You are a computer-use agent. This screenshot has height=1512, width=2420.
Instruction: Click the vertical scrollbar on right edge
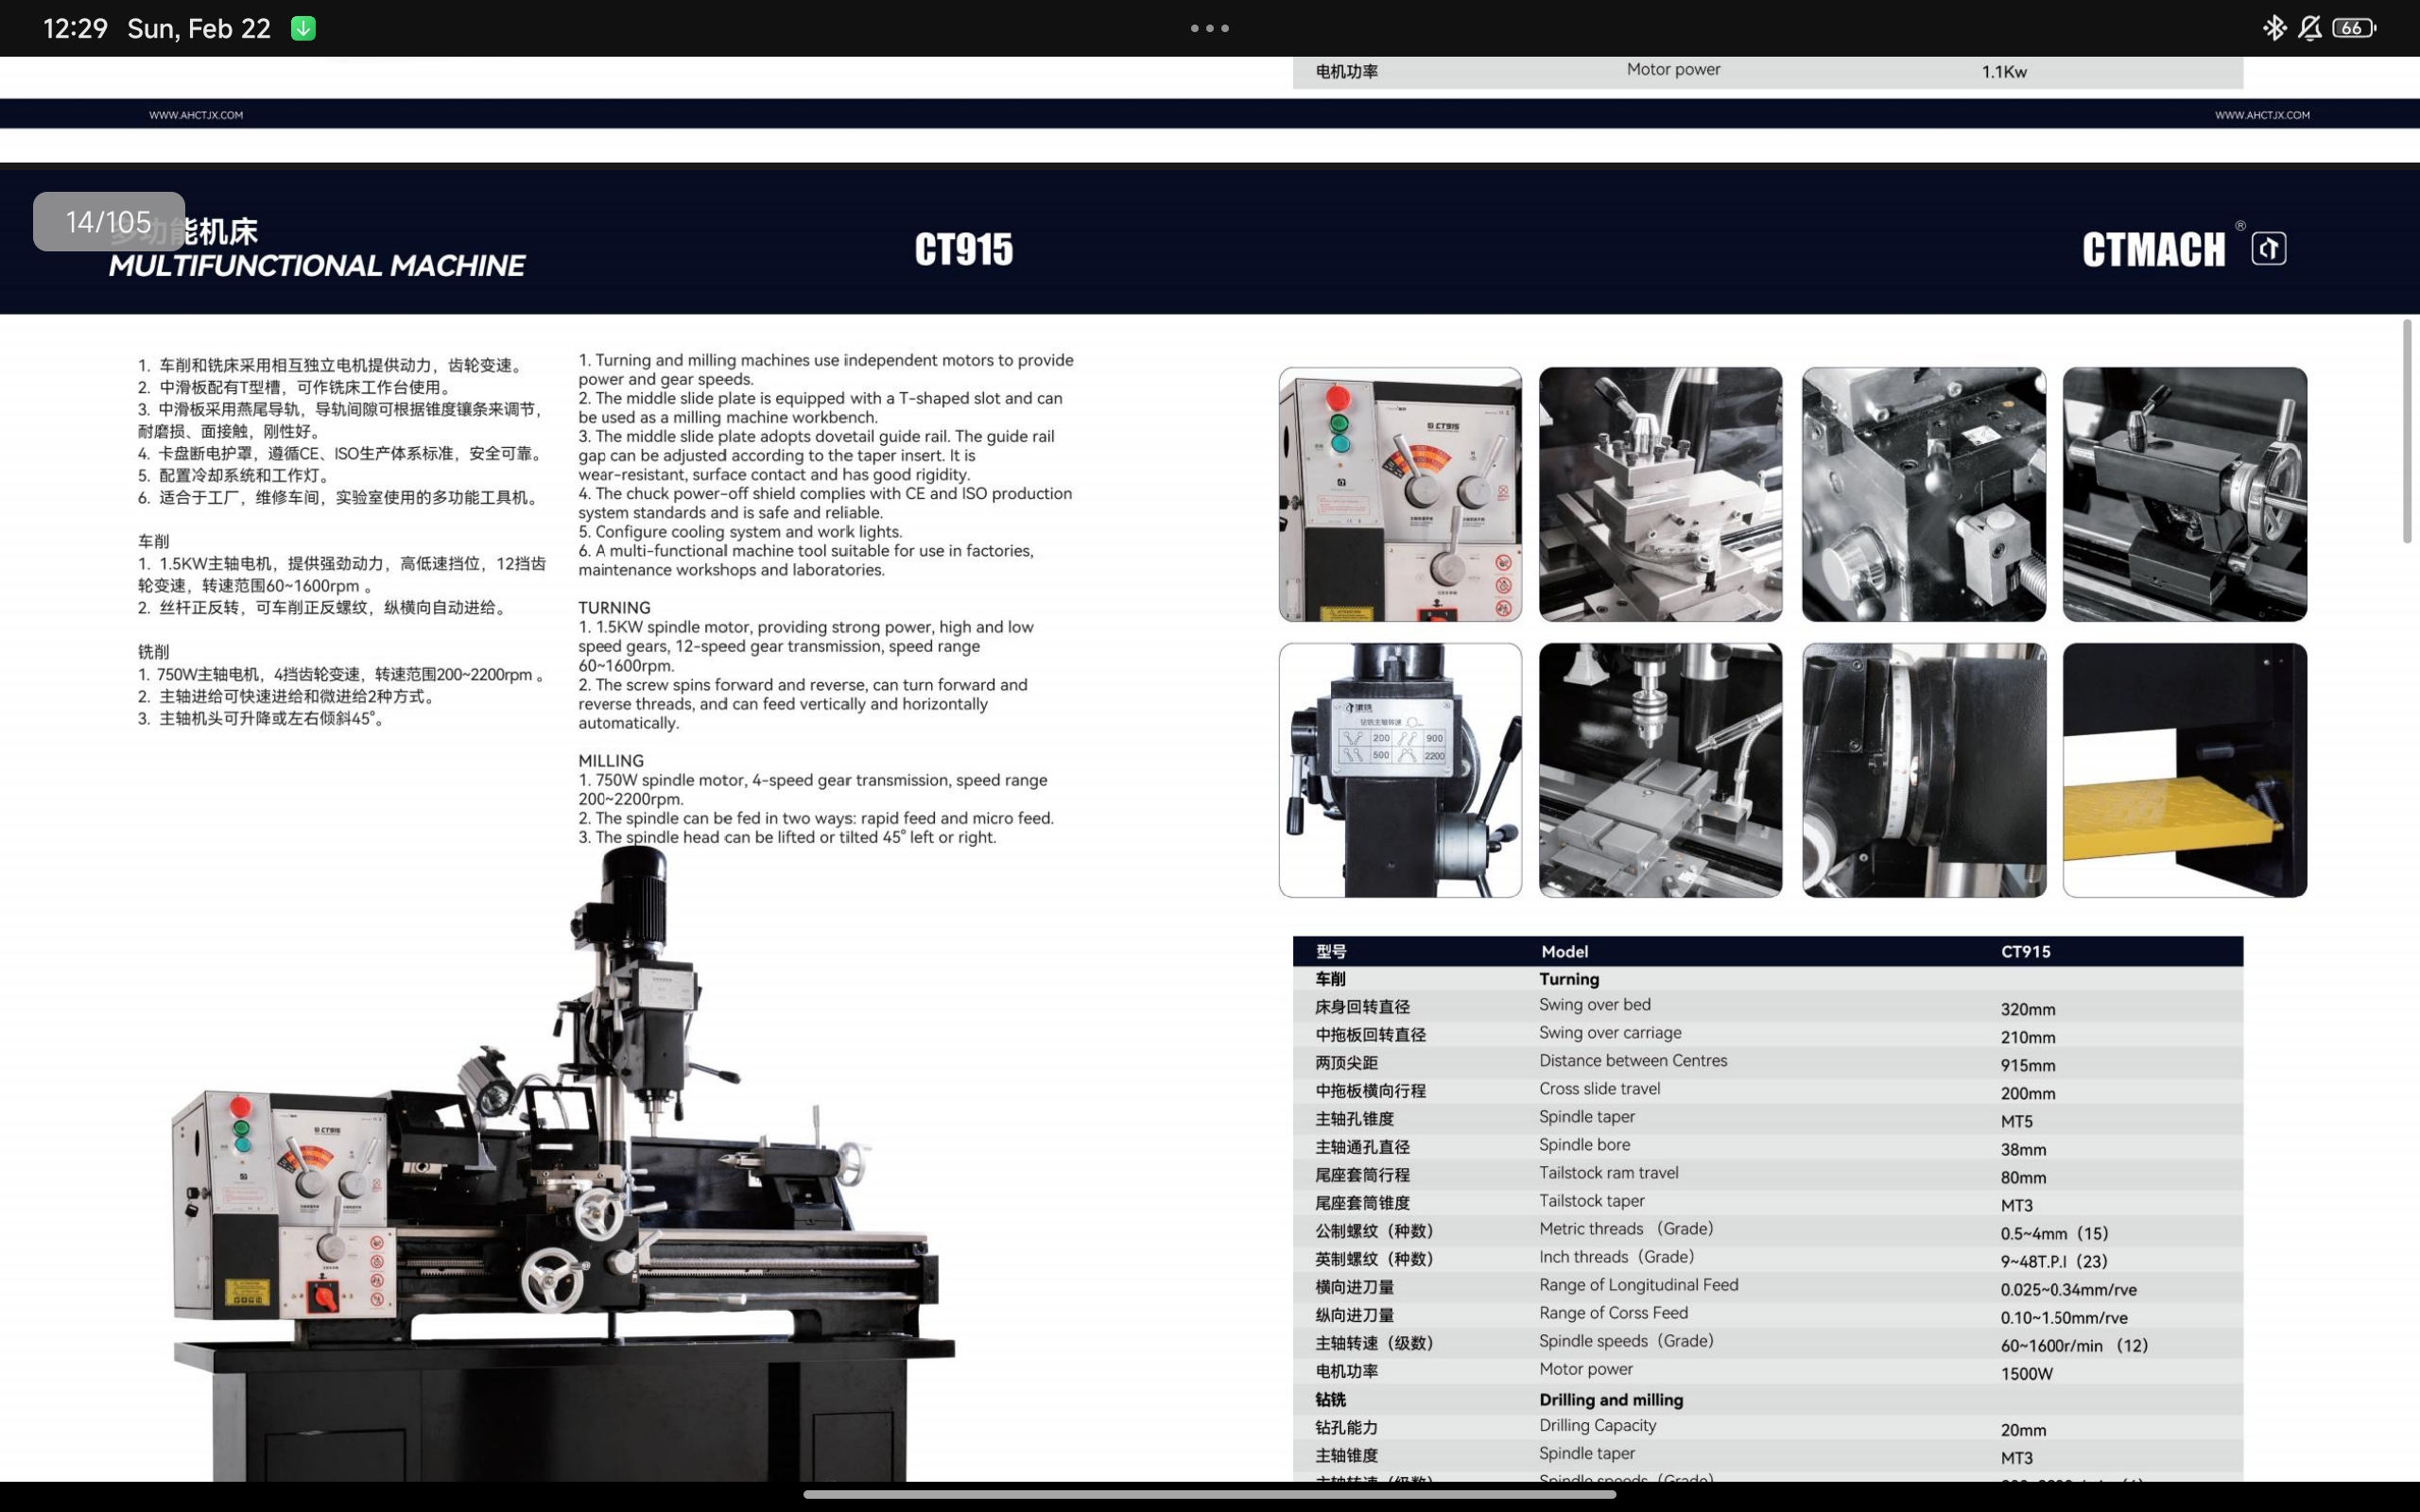(x=2406, y=432)
